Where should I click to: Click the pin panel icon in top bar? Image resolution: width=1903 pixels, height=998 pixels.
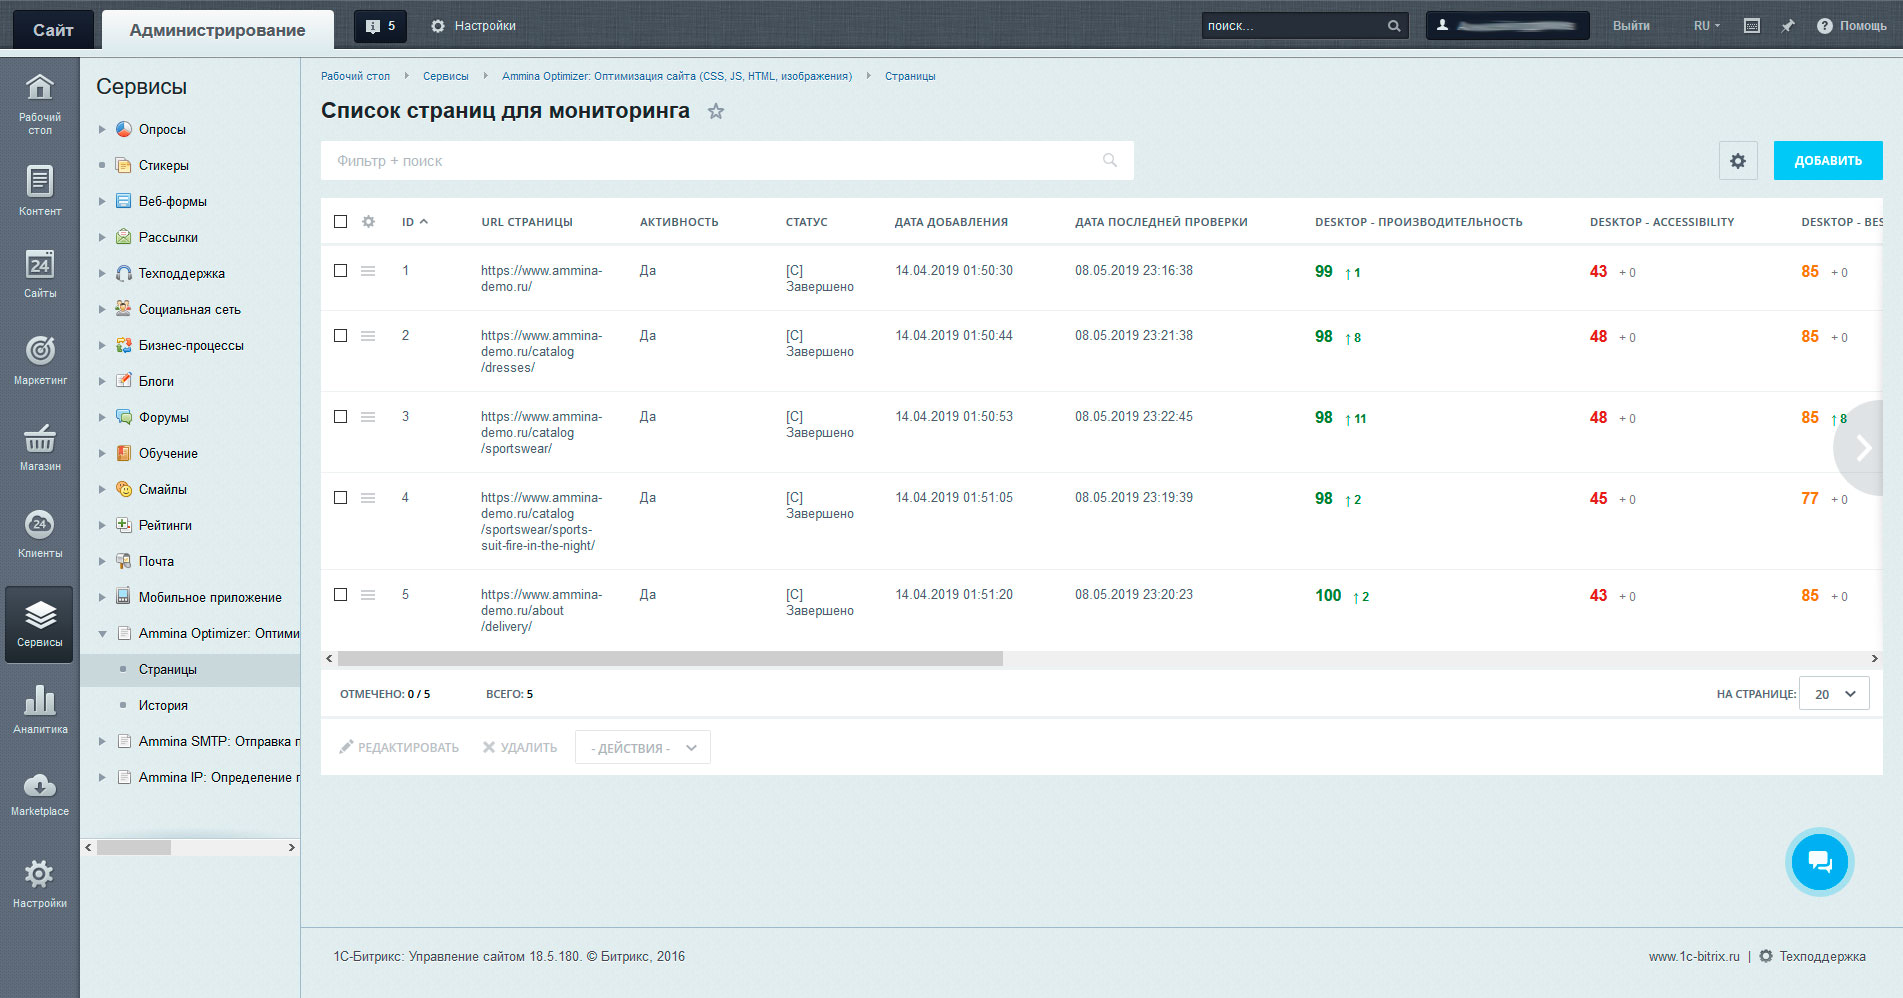1788,26
